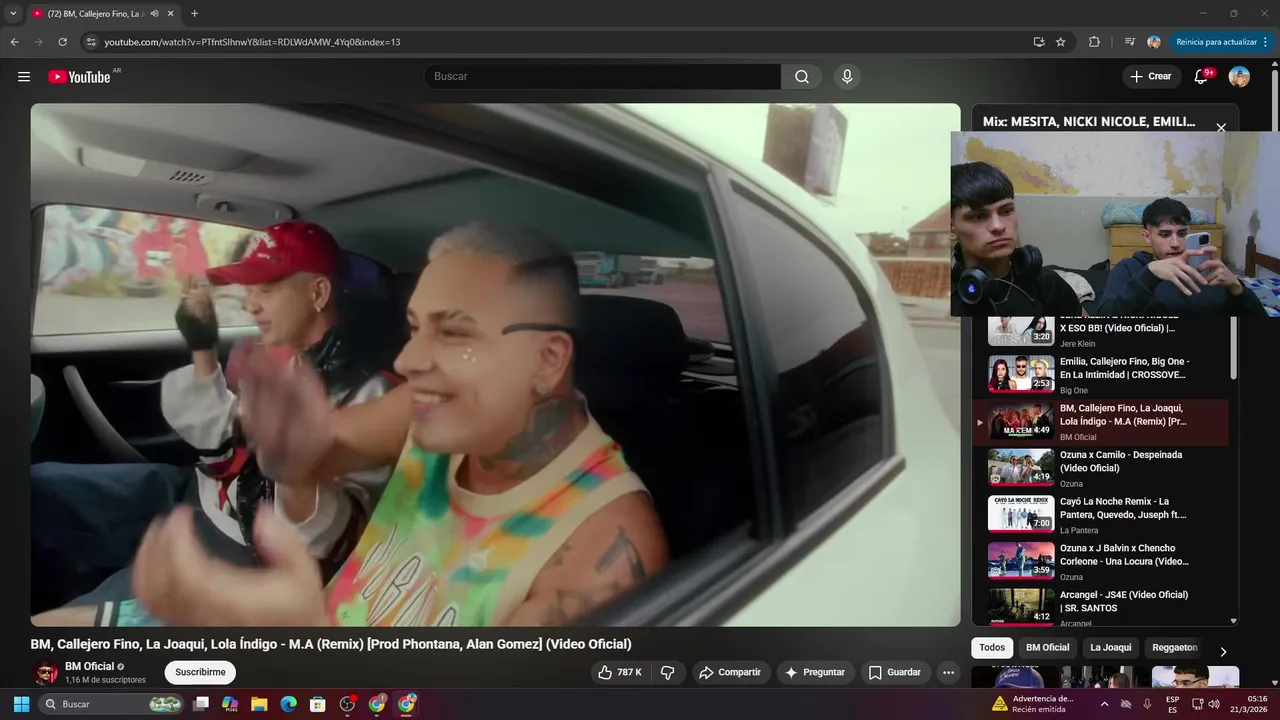This screenshot has height=720, width=1280.
Task: Open volume control in system tray
Action: (x=1214, y=704)
